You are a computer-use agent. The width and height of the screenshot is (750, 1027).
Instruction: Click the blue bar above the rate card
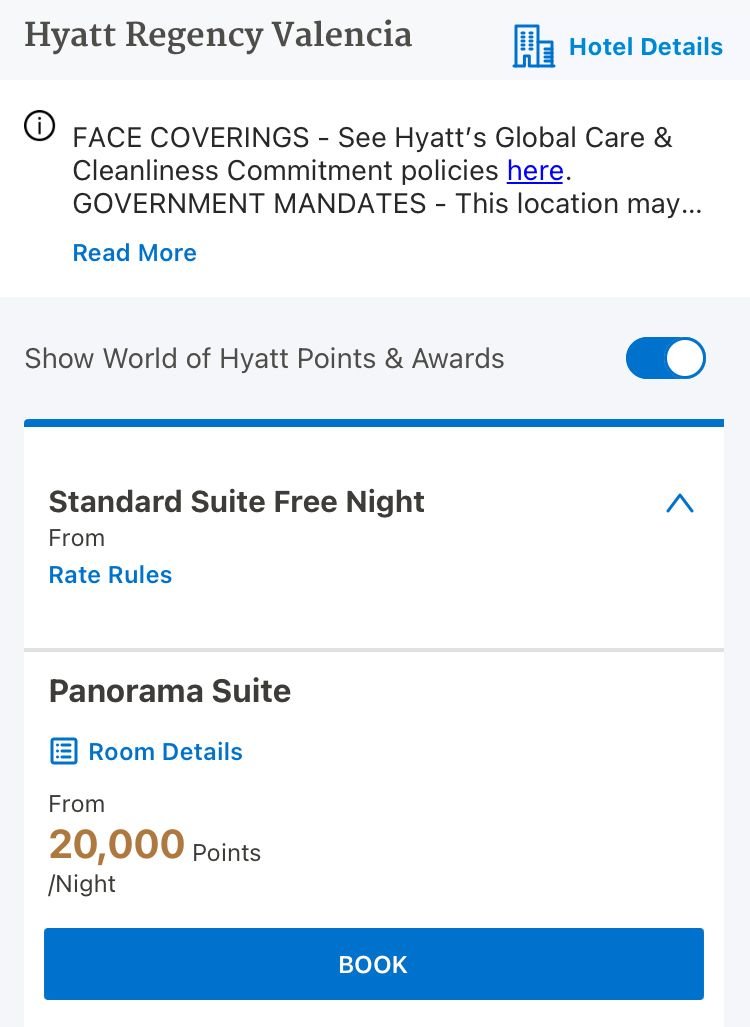374,423
